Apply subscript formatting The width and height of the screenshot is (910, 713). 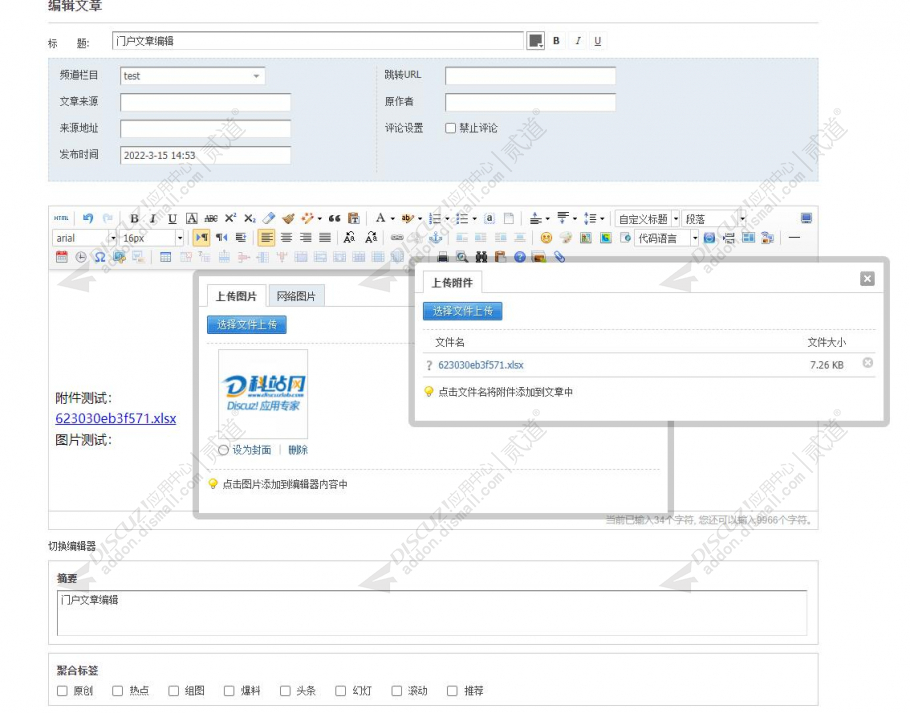250,218
